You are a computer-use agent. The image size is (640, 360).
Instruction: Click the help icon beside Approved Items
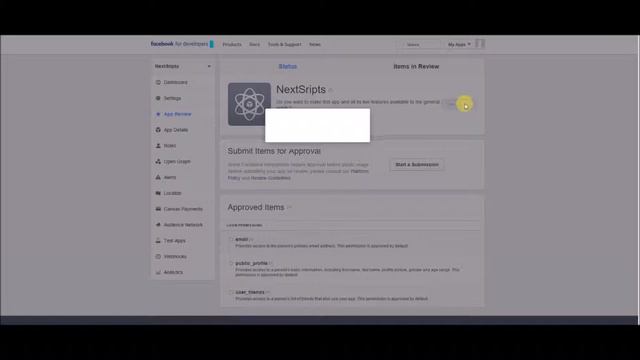pos(289,208)
